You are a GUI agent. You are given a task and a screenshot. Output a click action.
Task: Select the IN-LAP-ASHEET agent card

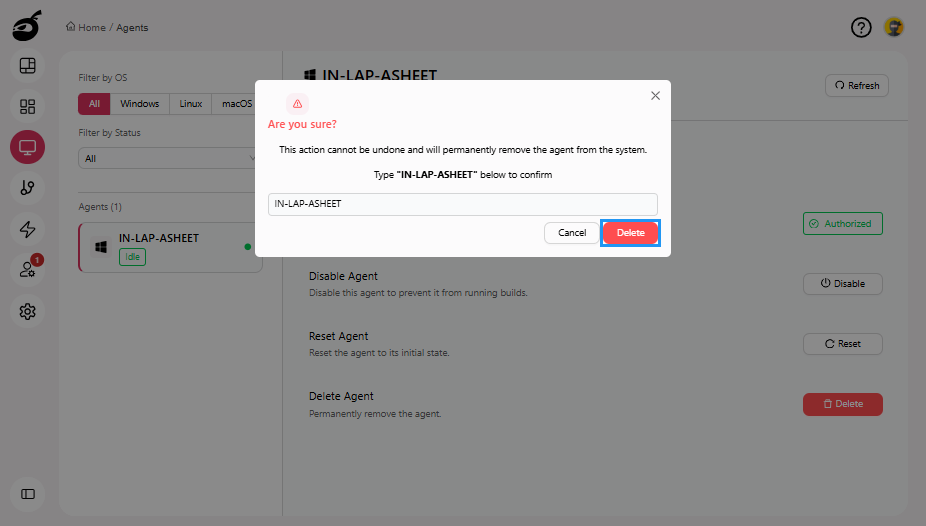(170, 247)
